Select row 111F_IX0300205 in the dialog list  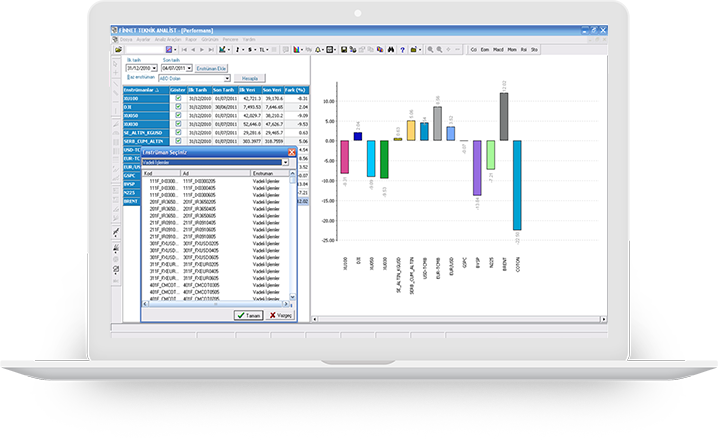(x=215, y=181)
